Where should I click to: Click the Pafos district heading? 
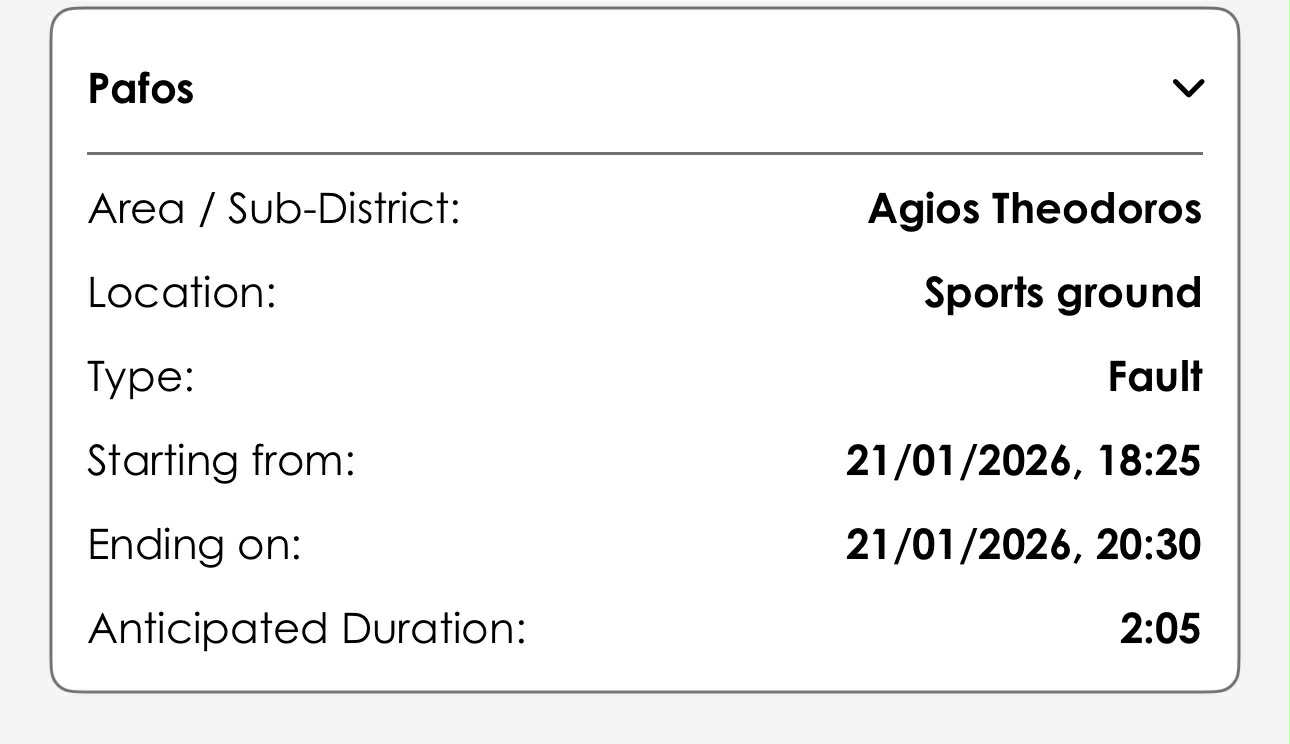pos(141,89)
